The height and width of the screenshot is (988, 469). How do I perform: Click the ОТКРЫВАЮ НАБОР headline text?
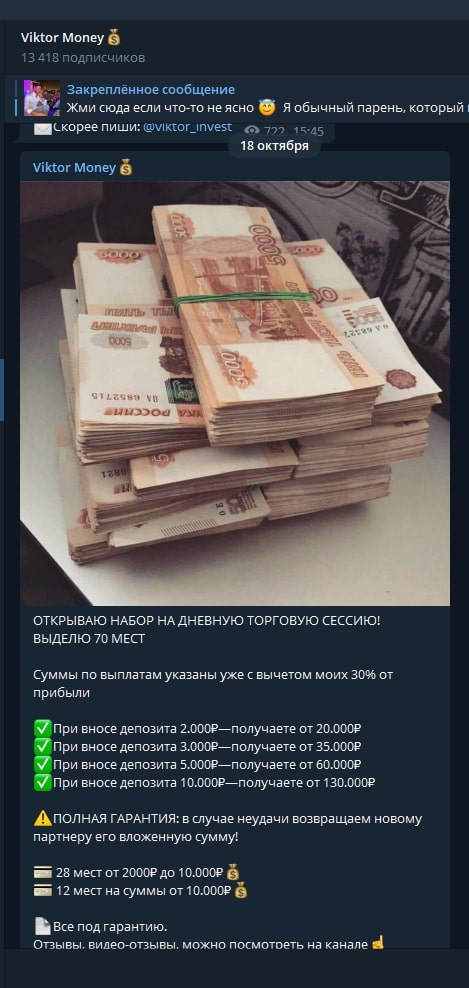pos(207,621)
